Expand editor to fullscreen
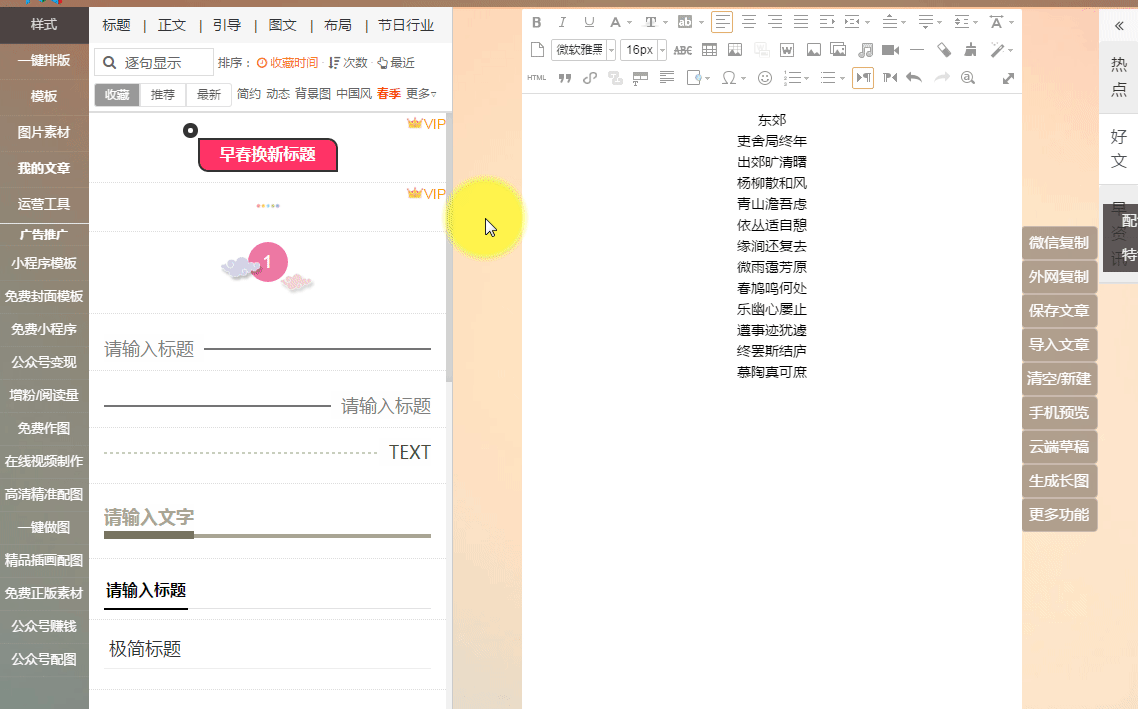This screenshot has height=709, width=1138. pyautogui.click(x=1008, y=78)
